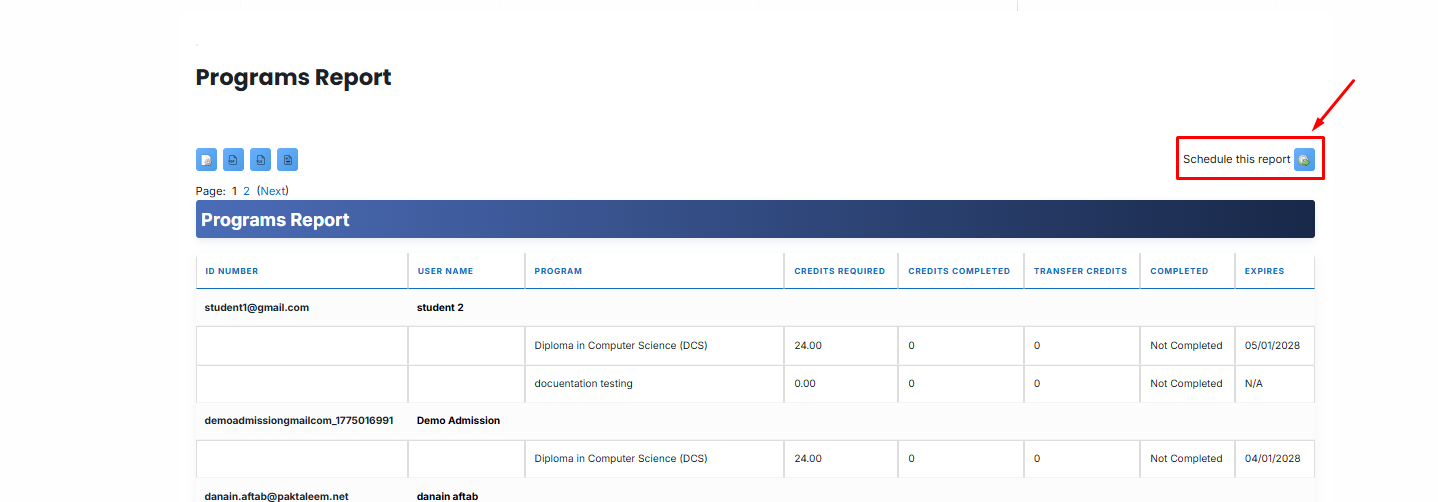Select the student1@gmail.com ID cell
This screenshot has height=502, width=1438.
(257, 308)
